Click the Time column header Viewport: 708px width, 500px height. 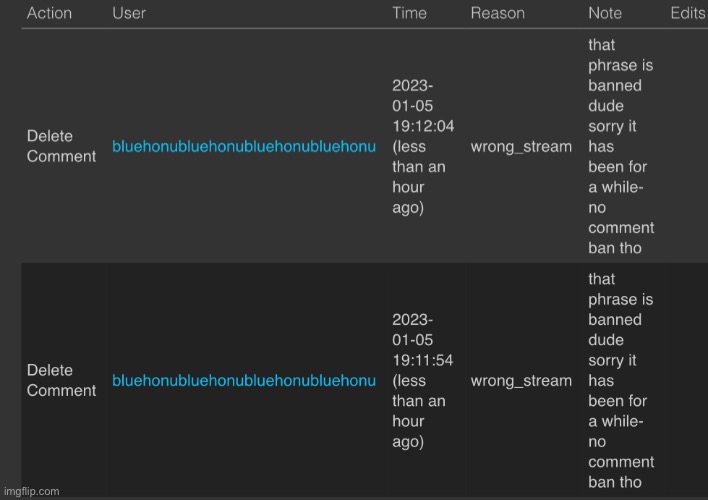coord(409,13)
